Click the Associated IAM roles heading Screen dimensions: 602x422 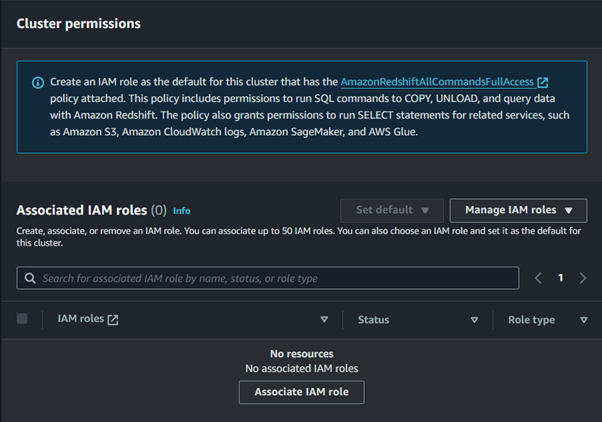[x=82, y=210]
